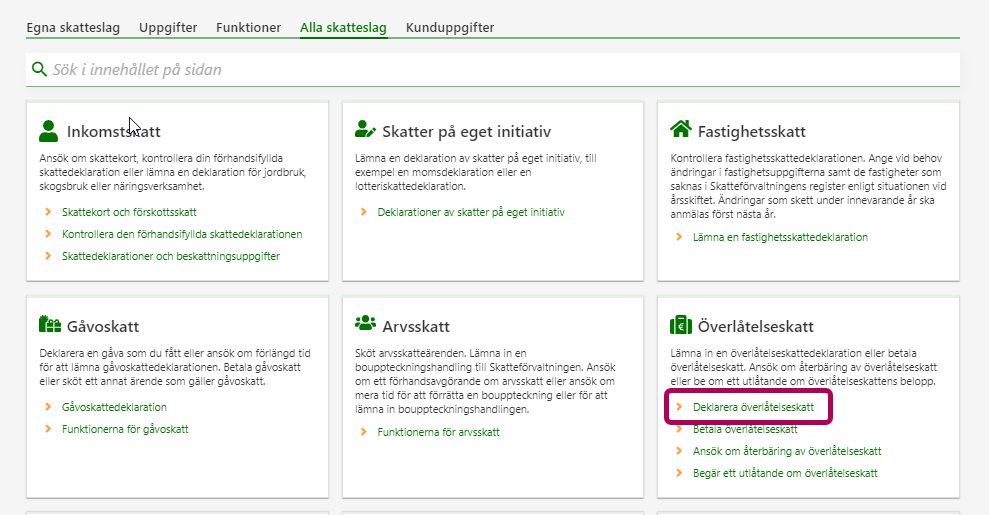
Task: Open Kontrollera den förhandsifyllda skattedeklarationen link
Action: tap(181, 234)
